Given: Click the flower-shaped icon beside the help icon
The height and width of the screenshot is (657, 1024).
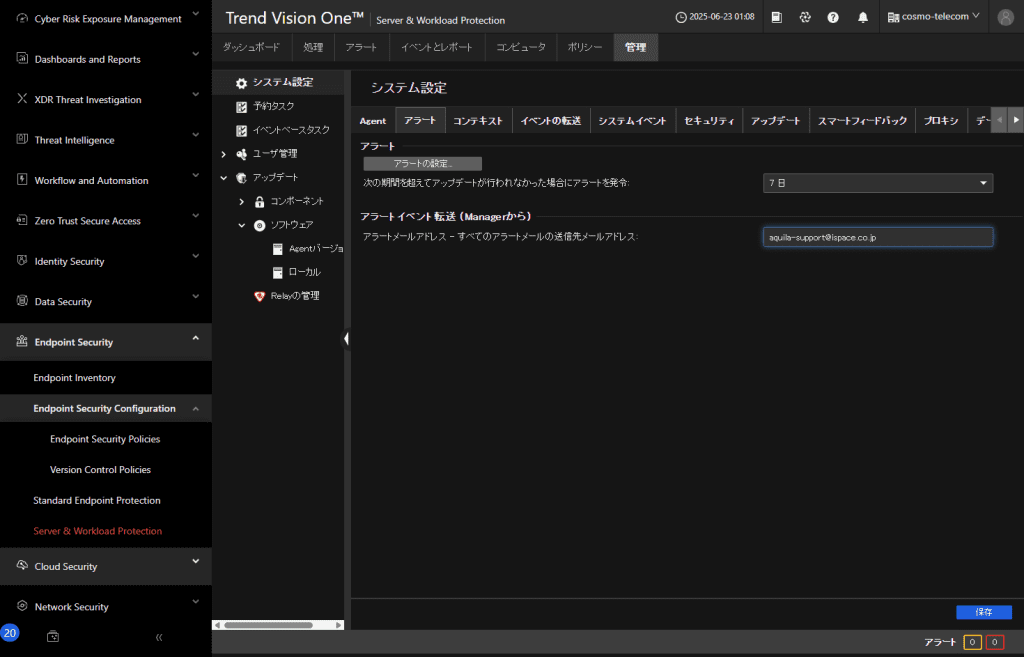Looking at the screenshot, I should tap(805, 17).
